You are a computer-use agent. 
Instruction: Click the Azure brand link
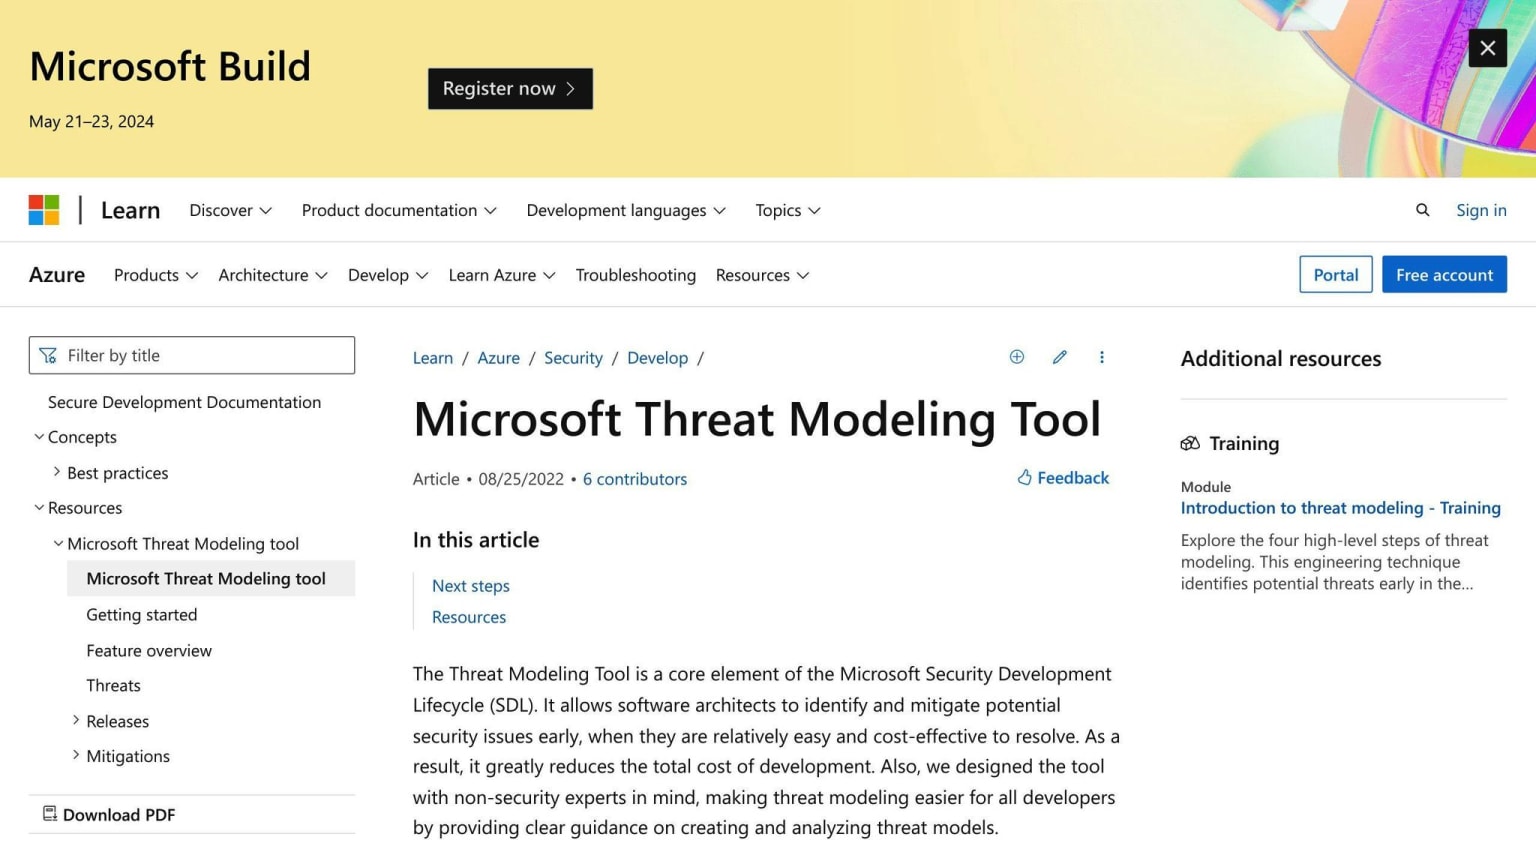point(57,275)
